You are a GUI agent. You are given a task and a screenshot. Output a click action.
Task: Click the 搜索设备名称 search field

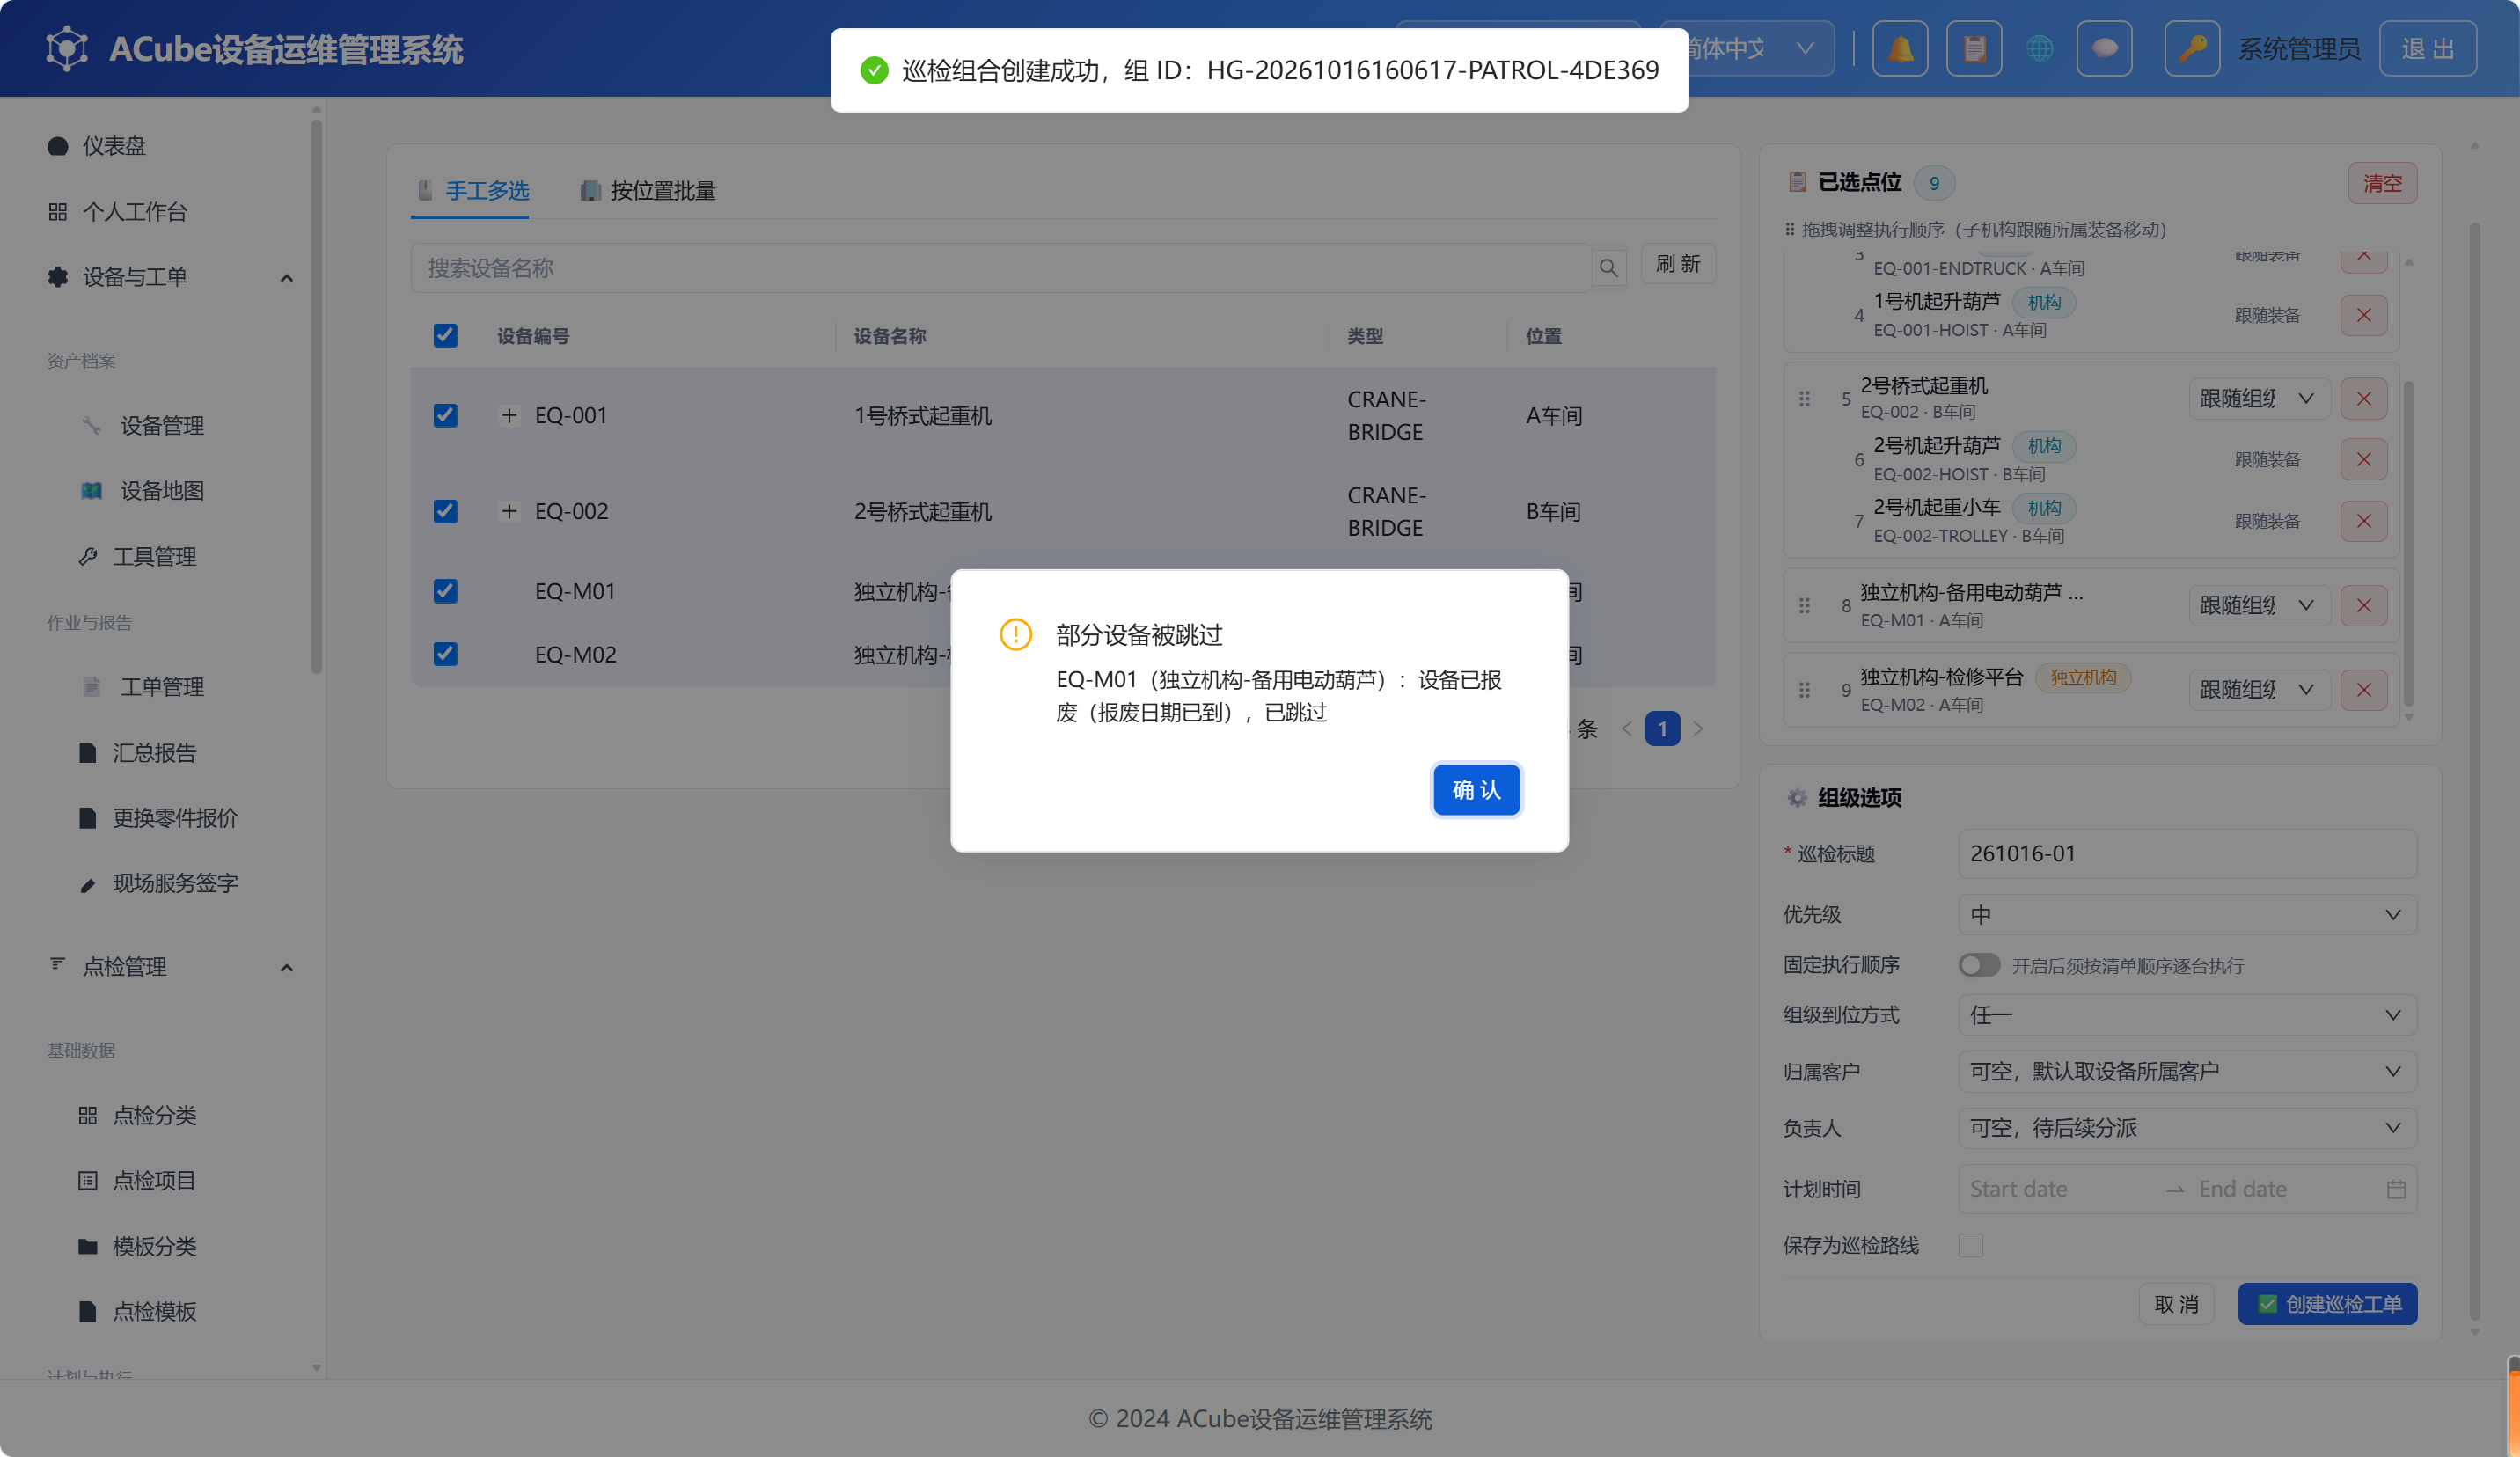click(1000, 267)
